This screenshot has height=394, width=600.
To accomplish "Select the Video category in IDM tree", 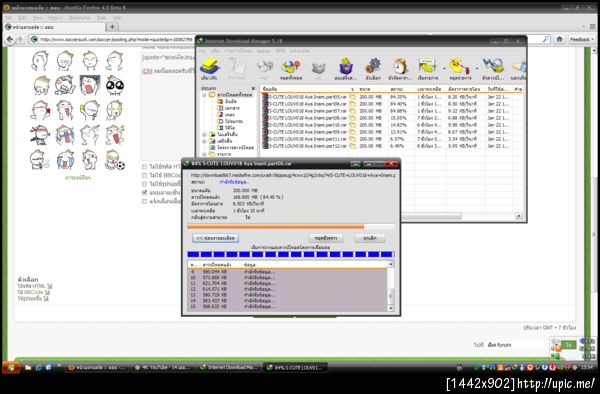I will (x=227, y=128).
